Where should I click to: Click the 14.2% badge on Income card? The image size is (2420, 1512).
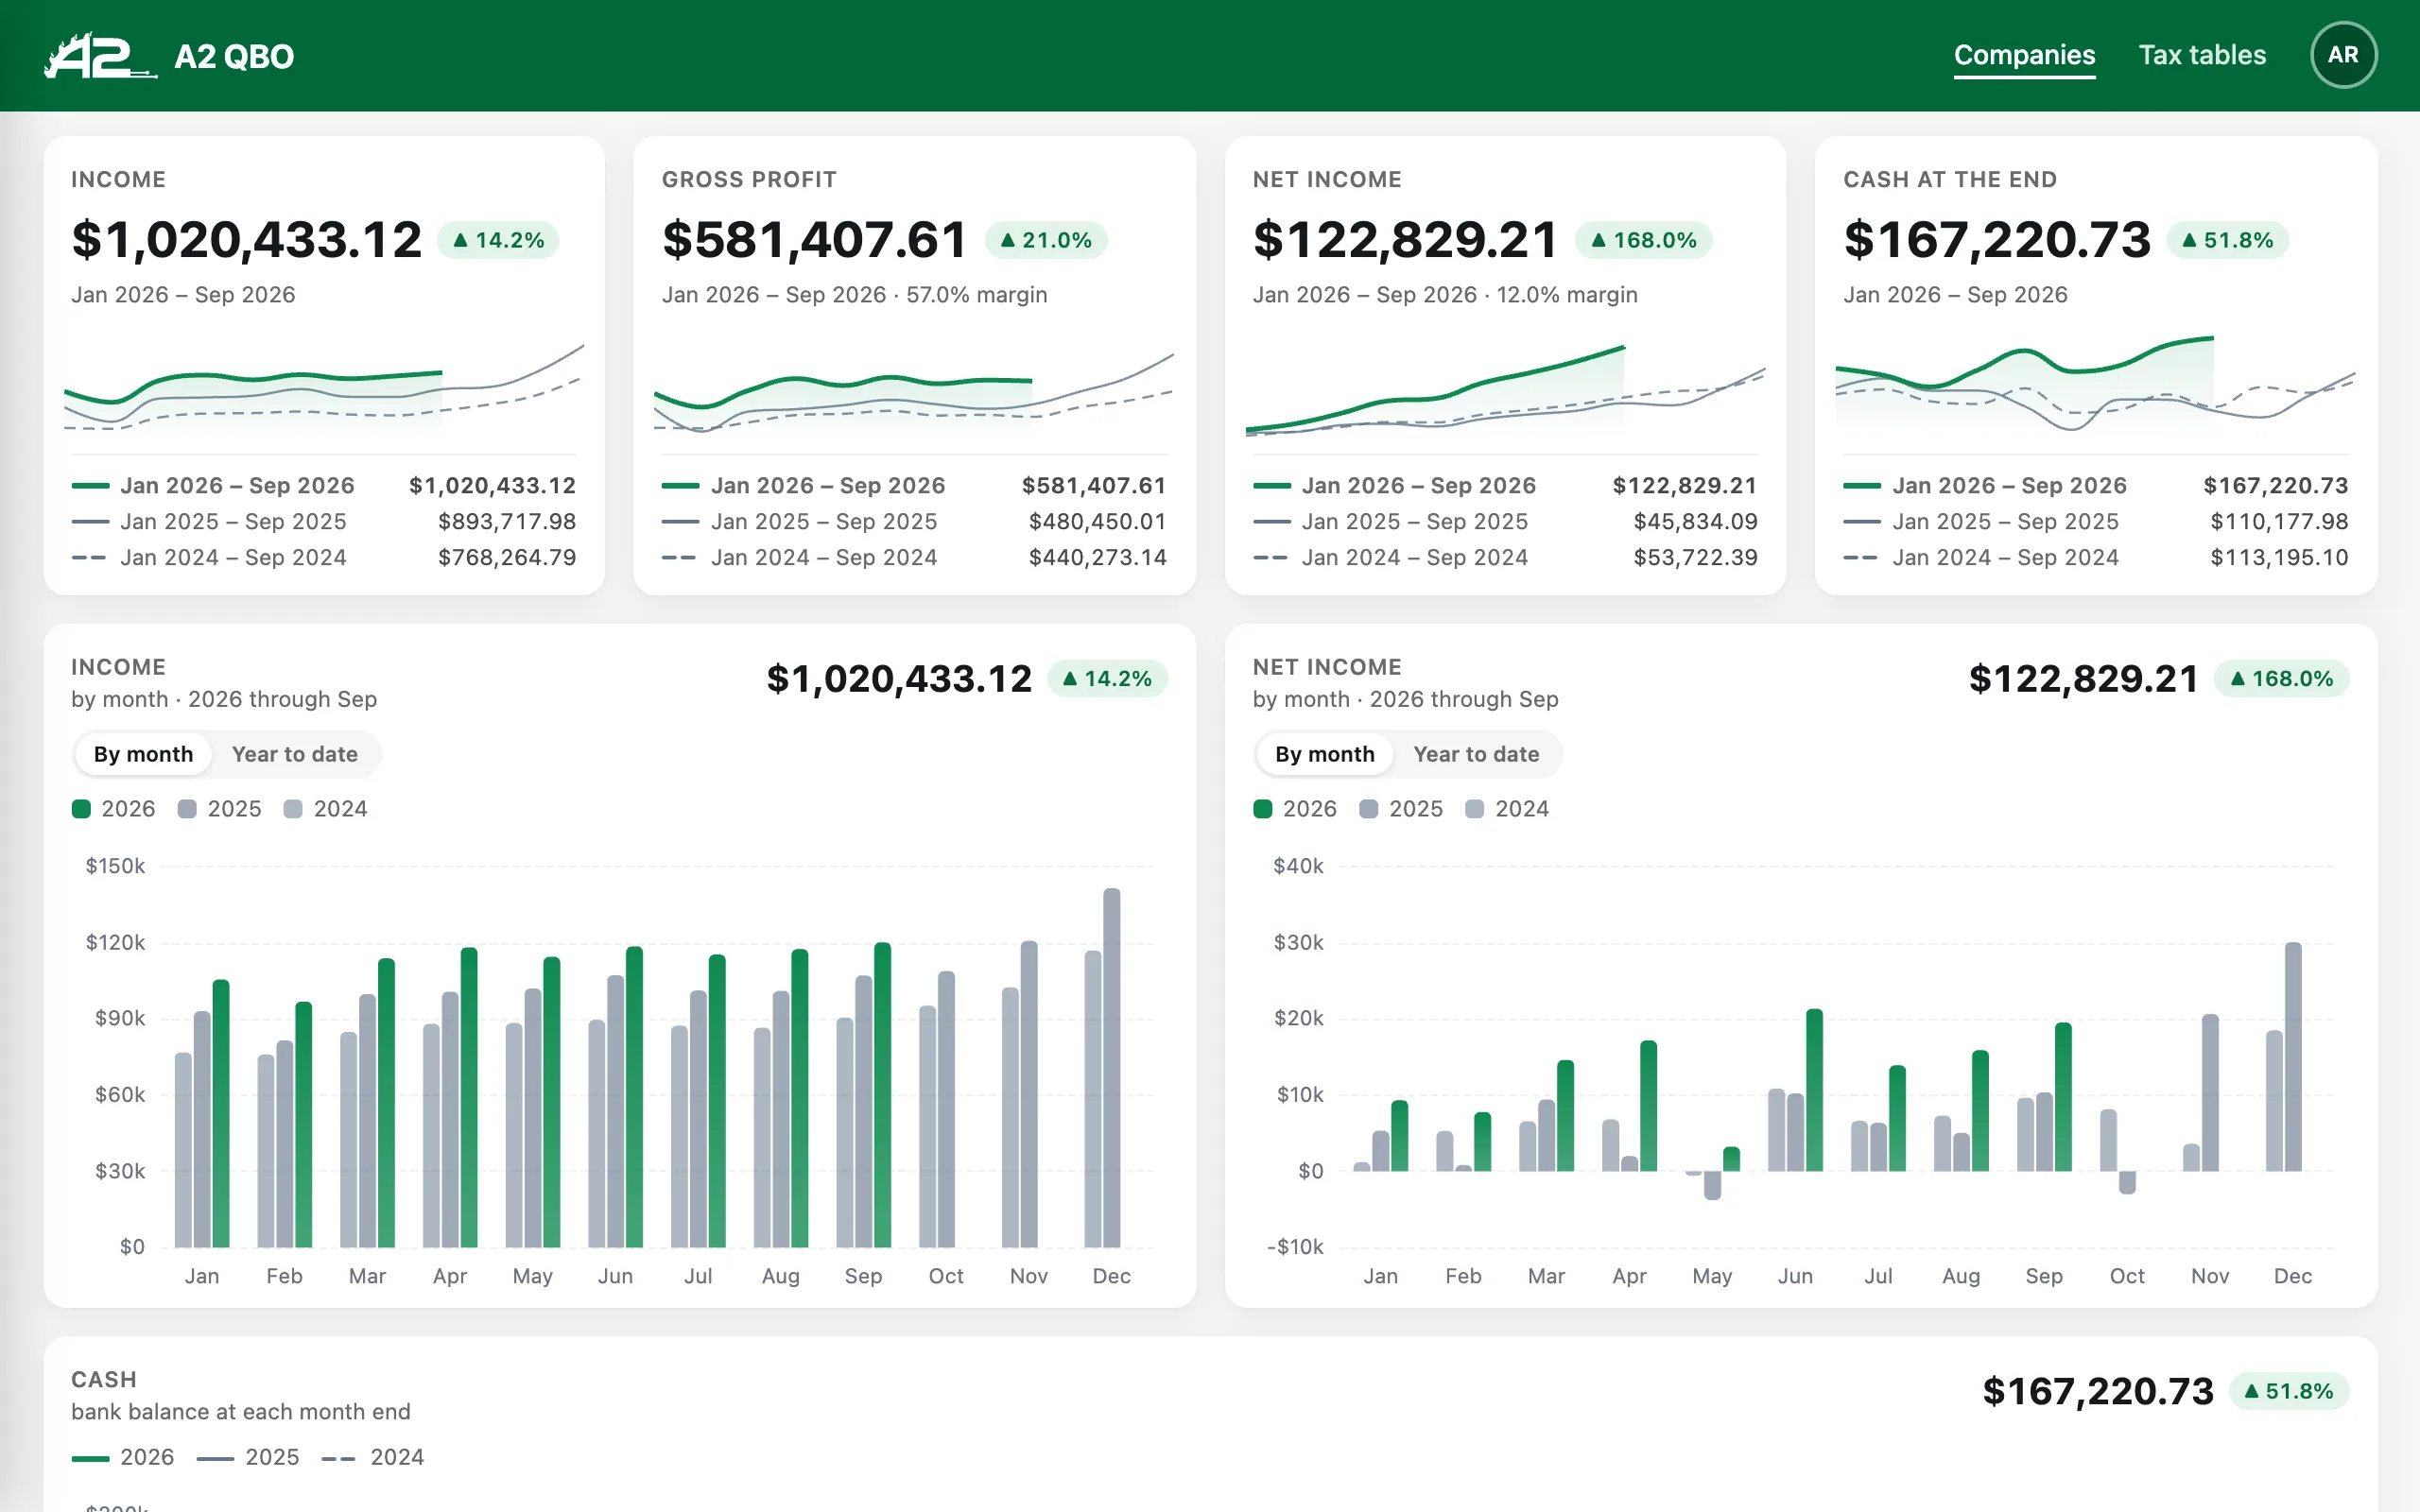(498, 240)
